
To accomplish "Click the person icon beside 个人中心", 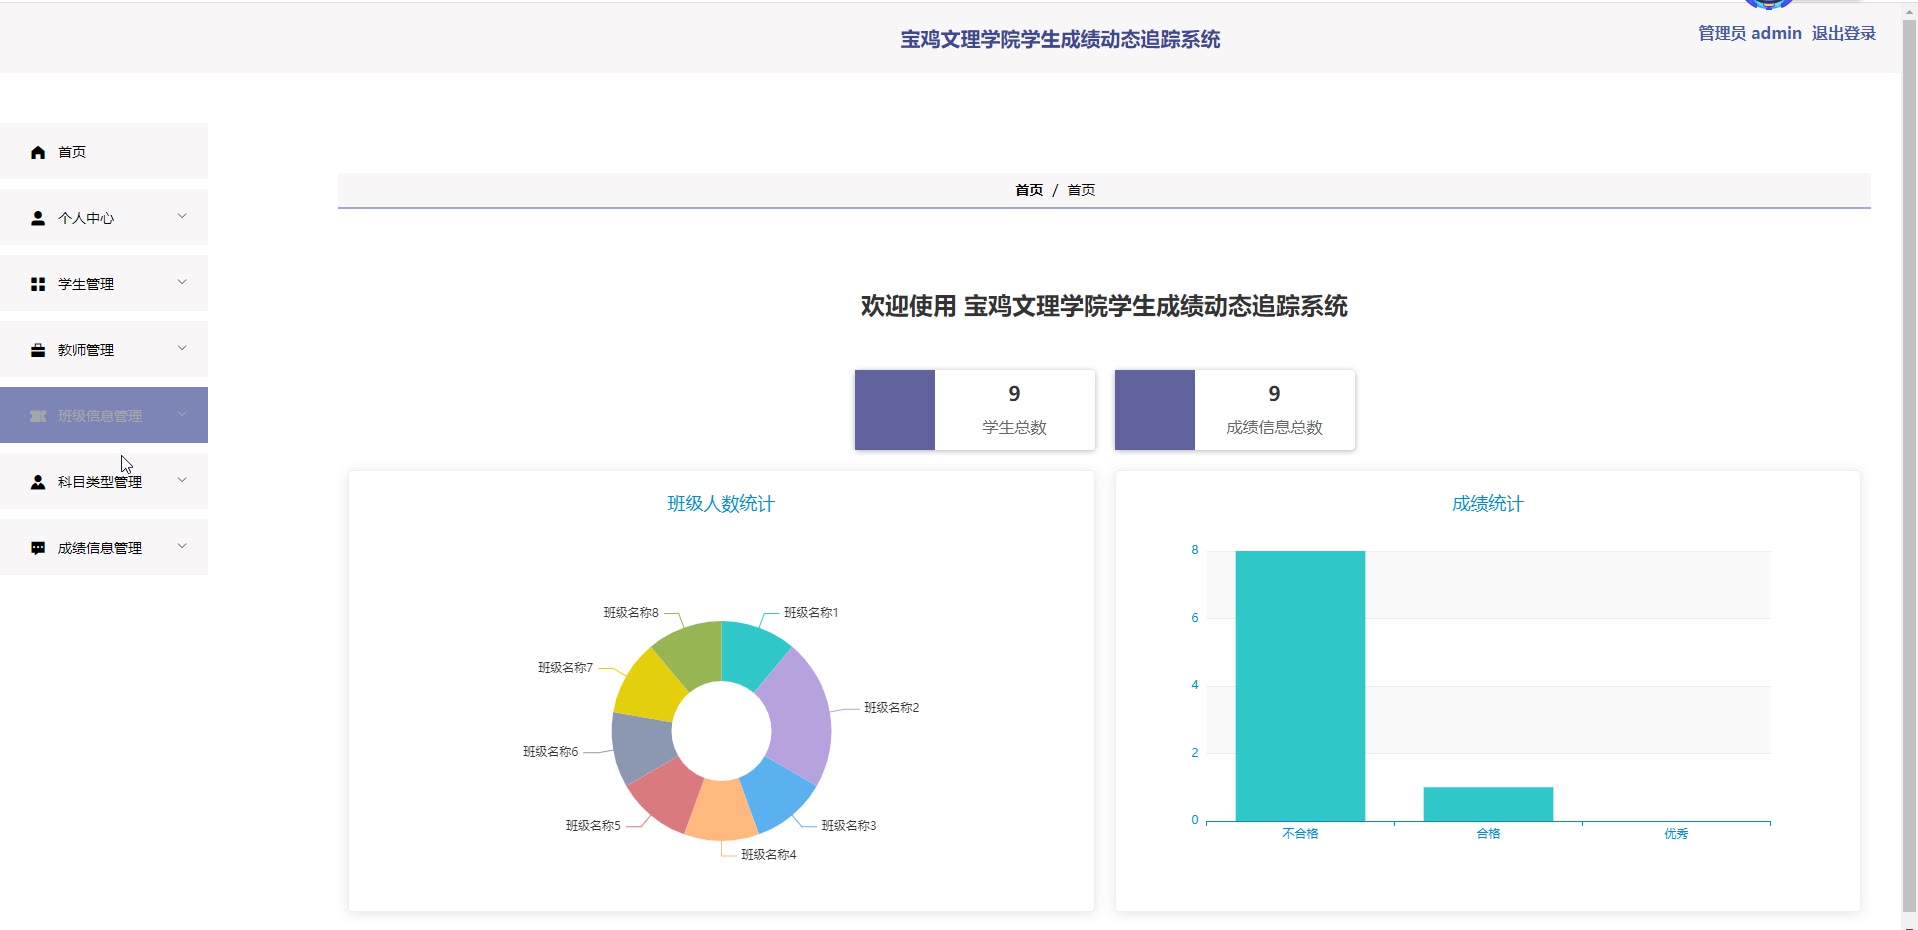I will pyautogui.click(x=38, y=218).
